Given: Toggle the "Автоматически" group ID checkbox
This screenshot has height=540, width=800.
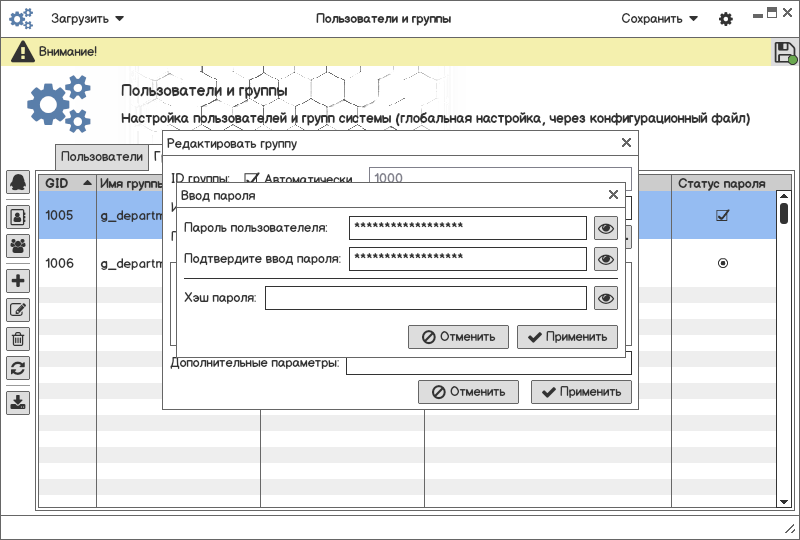Looking at the screenshot, I should [252, 179].
